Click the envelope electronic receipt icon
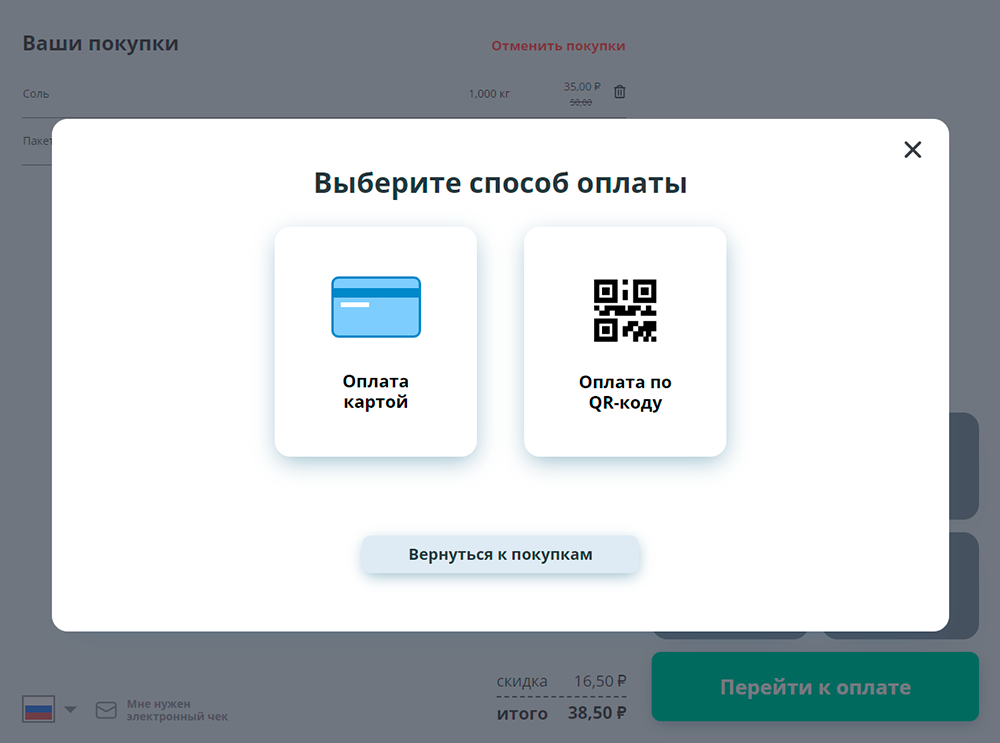The height and width of the screenshot is (743, 1000). pyautogui.click(x=107, y=710)
